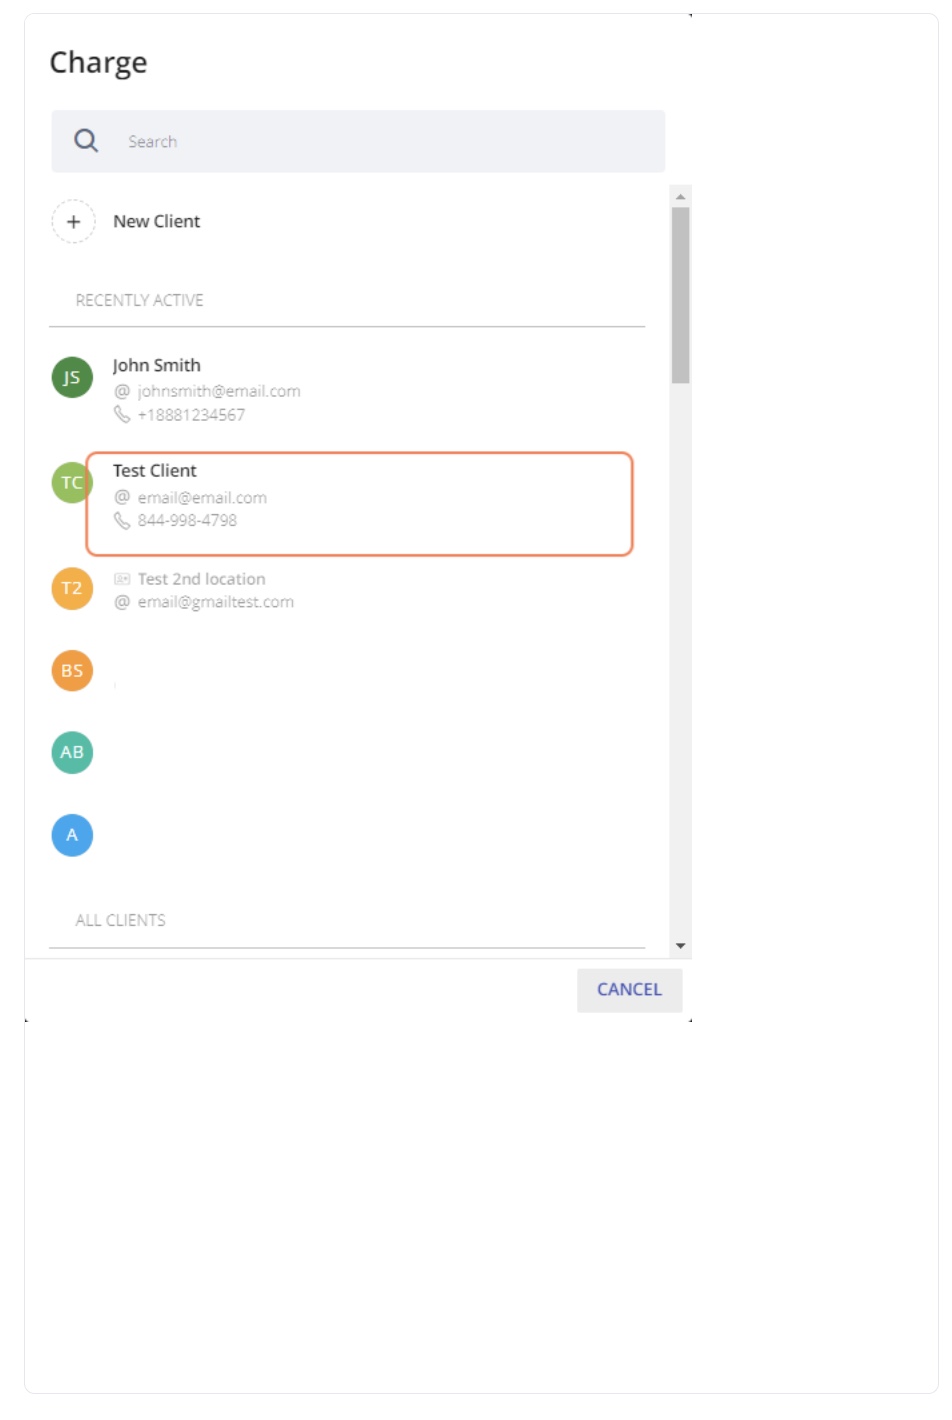Click the CANCEL button
The width and height of the screenshot is (952, 1420).
coord(629,989)
